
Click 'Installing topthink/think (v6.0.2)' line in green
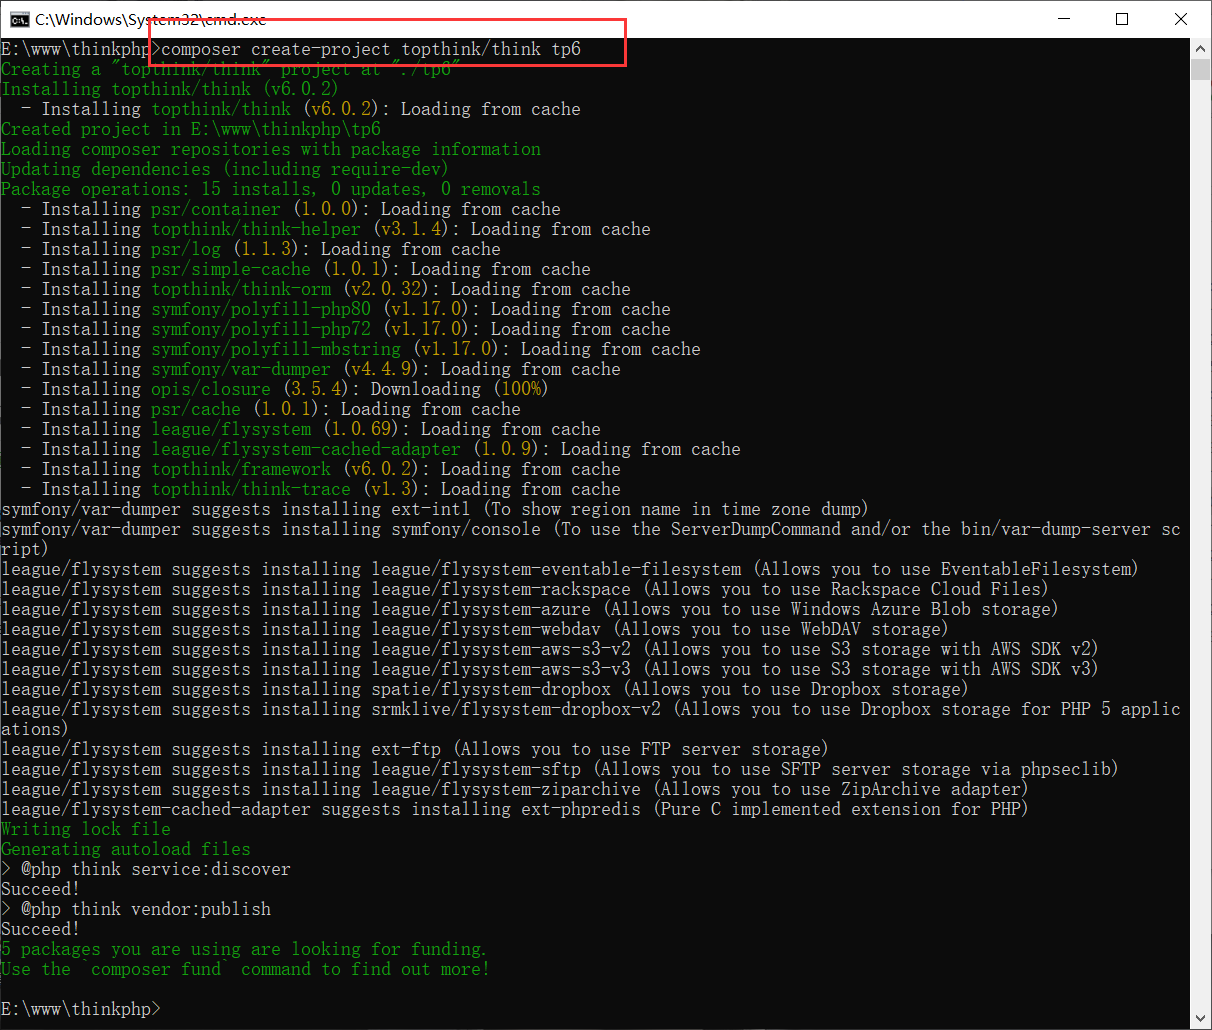(x=170, y=89)
